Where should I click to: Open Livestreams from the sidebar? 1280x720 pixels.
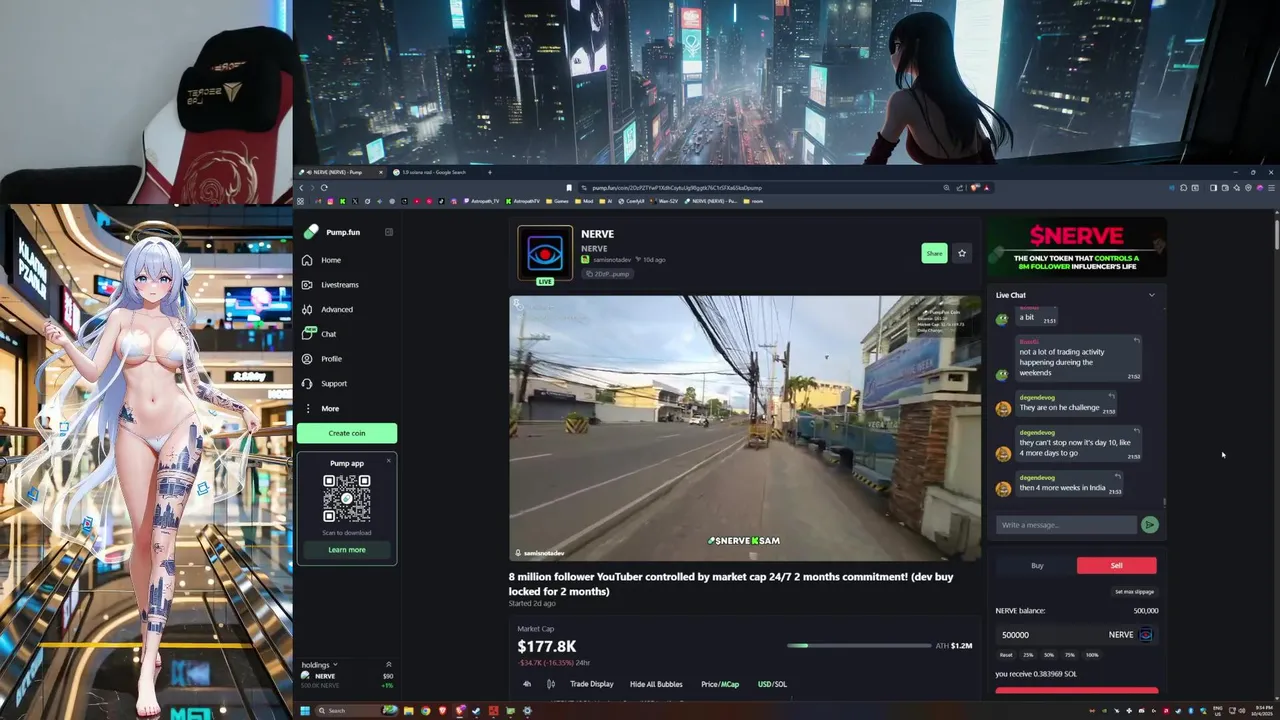pos(339,285)
